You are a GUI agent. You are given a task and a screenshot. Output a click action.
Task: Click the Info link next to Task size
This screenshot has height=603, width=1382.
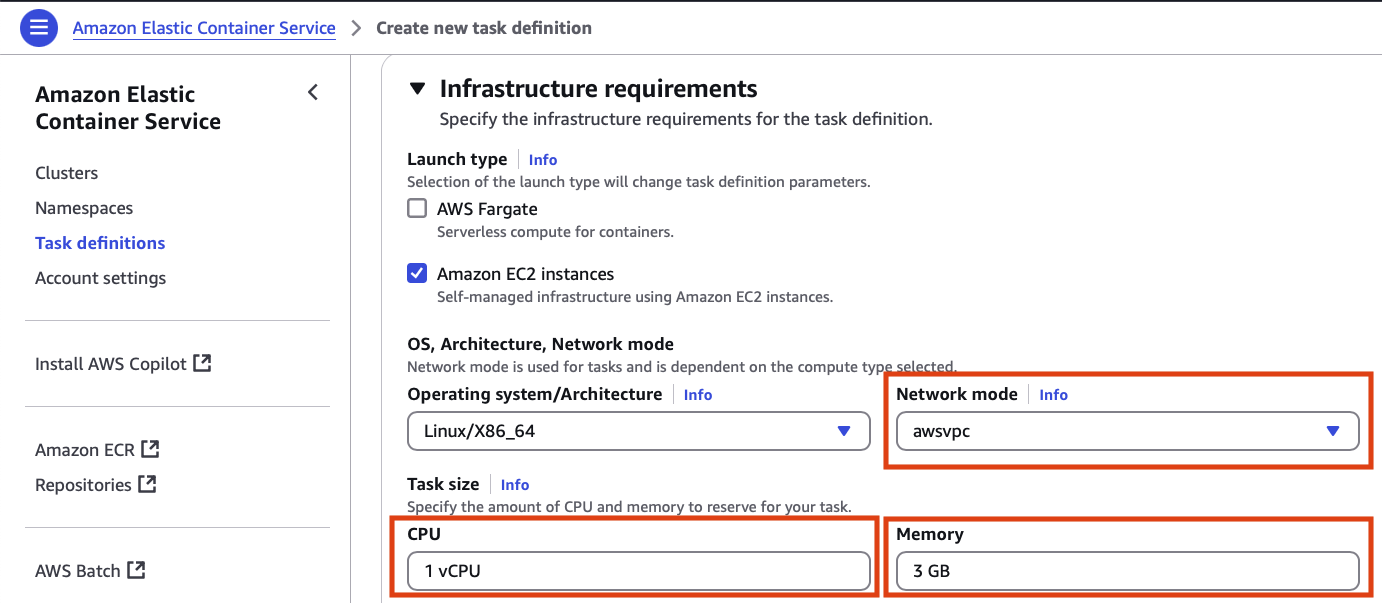(515, 485)
